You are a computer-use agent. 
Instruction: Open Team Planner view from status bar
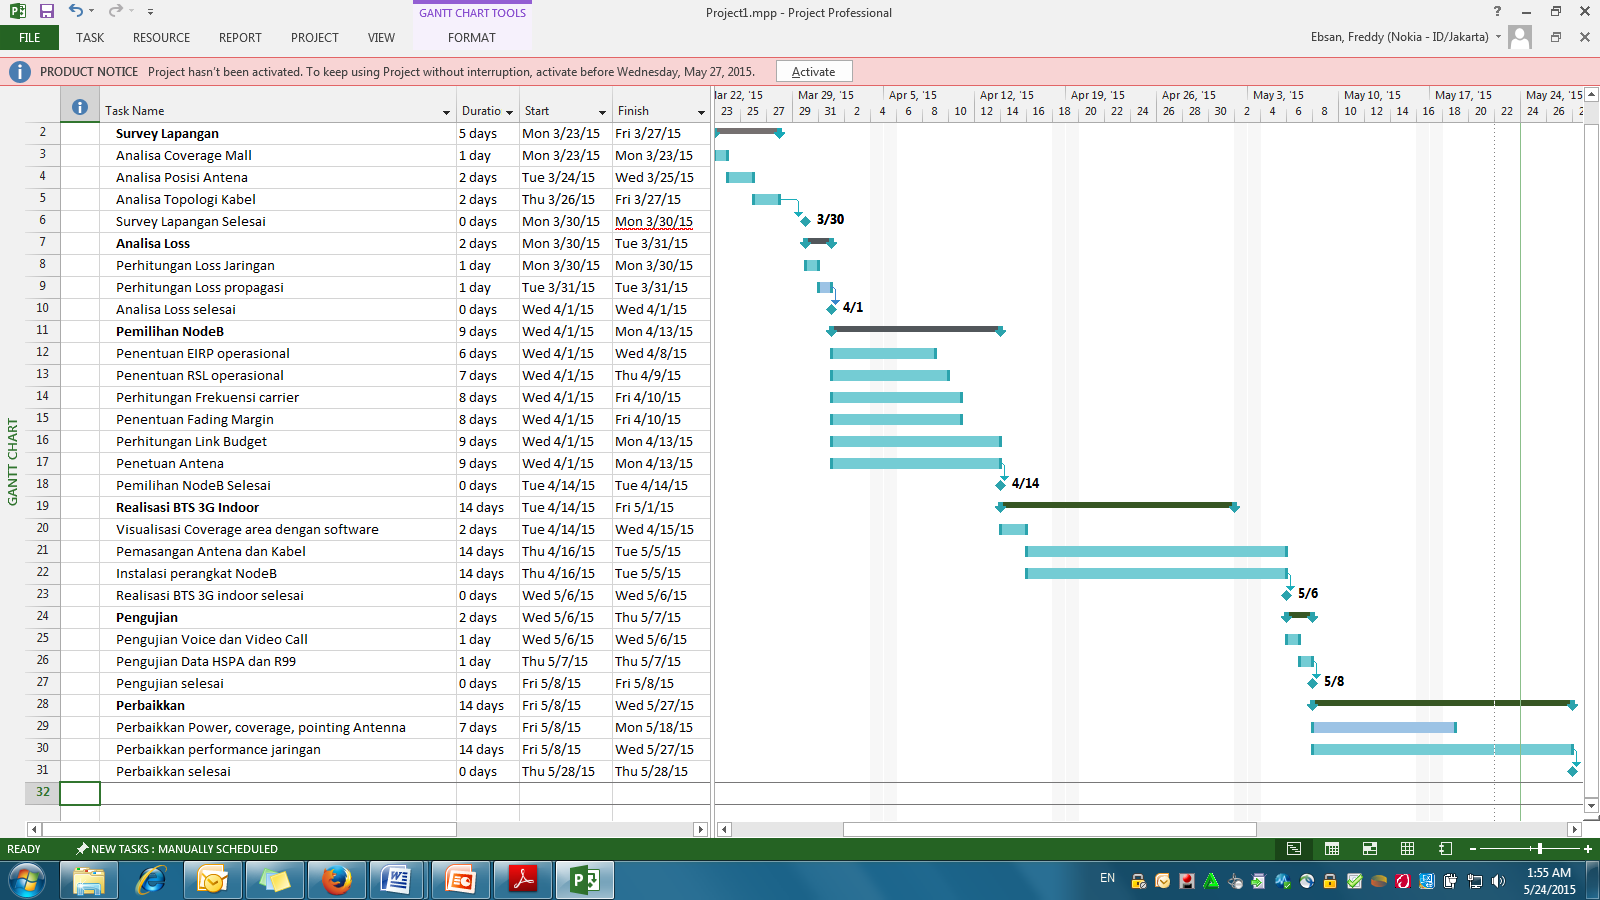(1370, 849)
